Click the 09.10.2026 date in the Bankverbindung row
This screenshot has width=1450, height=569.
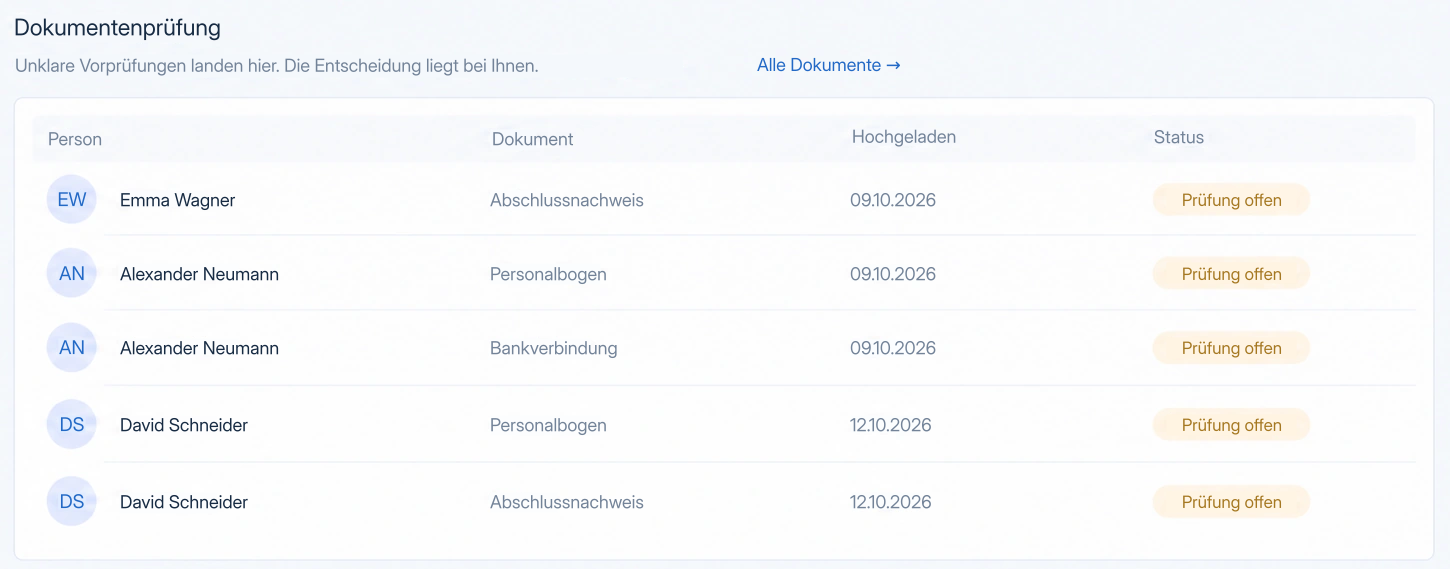click(x=893, y=348)
